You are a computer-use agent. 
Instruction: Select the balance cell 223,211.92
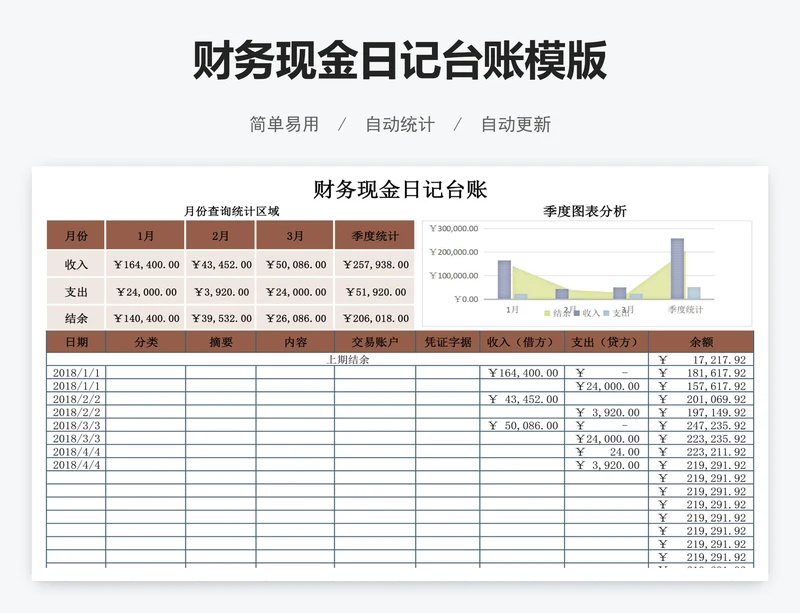(701, 452)
